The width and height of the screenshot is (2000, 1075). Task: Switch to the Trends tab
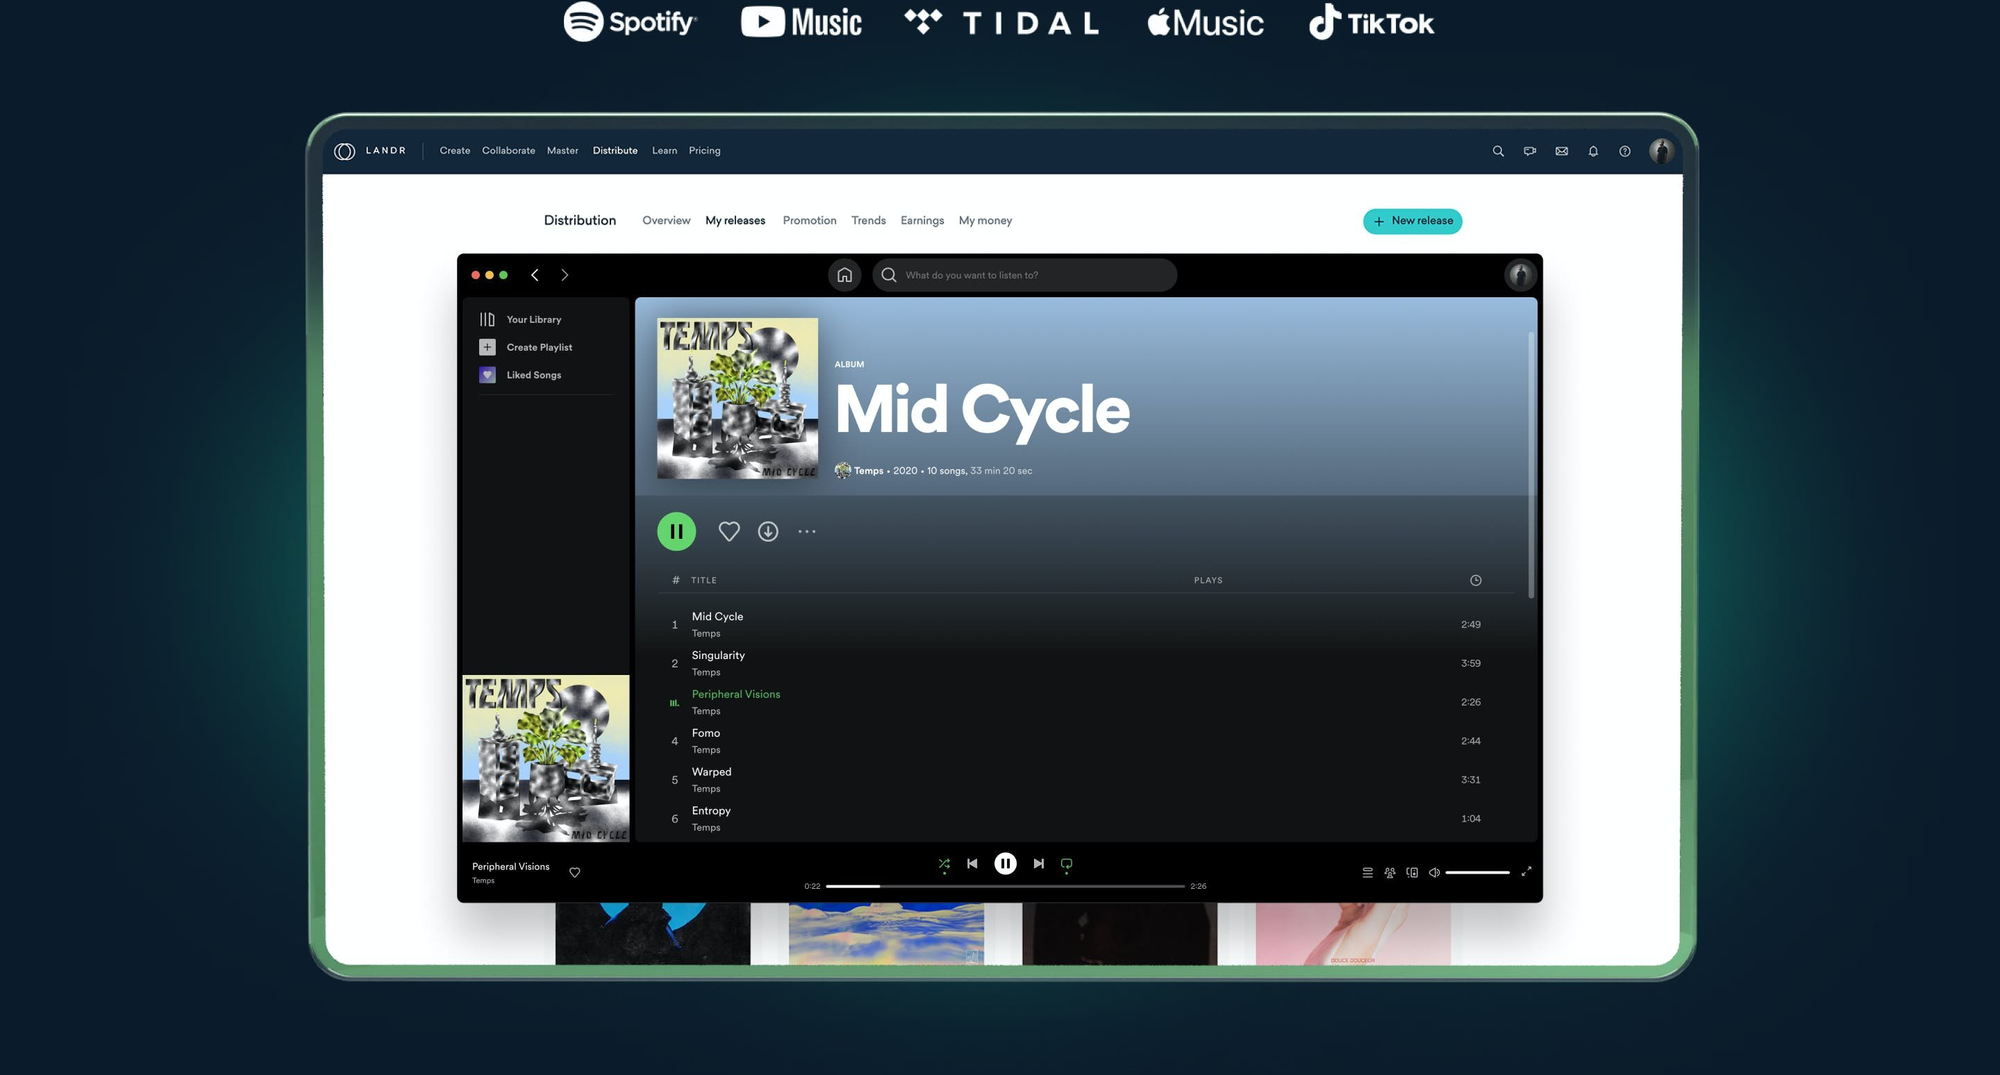coord(869,221)
